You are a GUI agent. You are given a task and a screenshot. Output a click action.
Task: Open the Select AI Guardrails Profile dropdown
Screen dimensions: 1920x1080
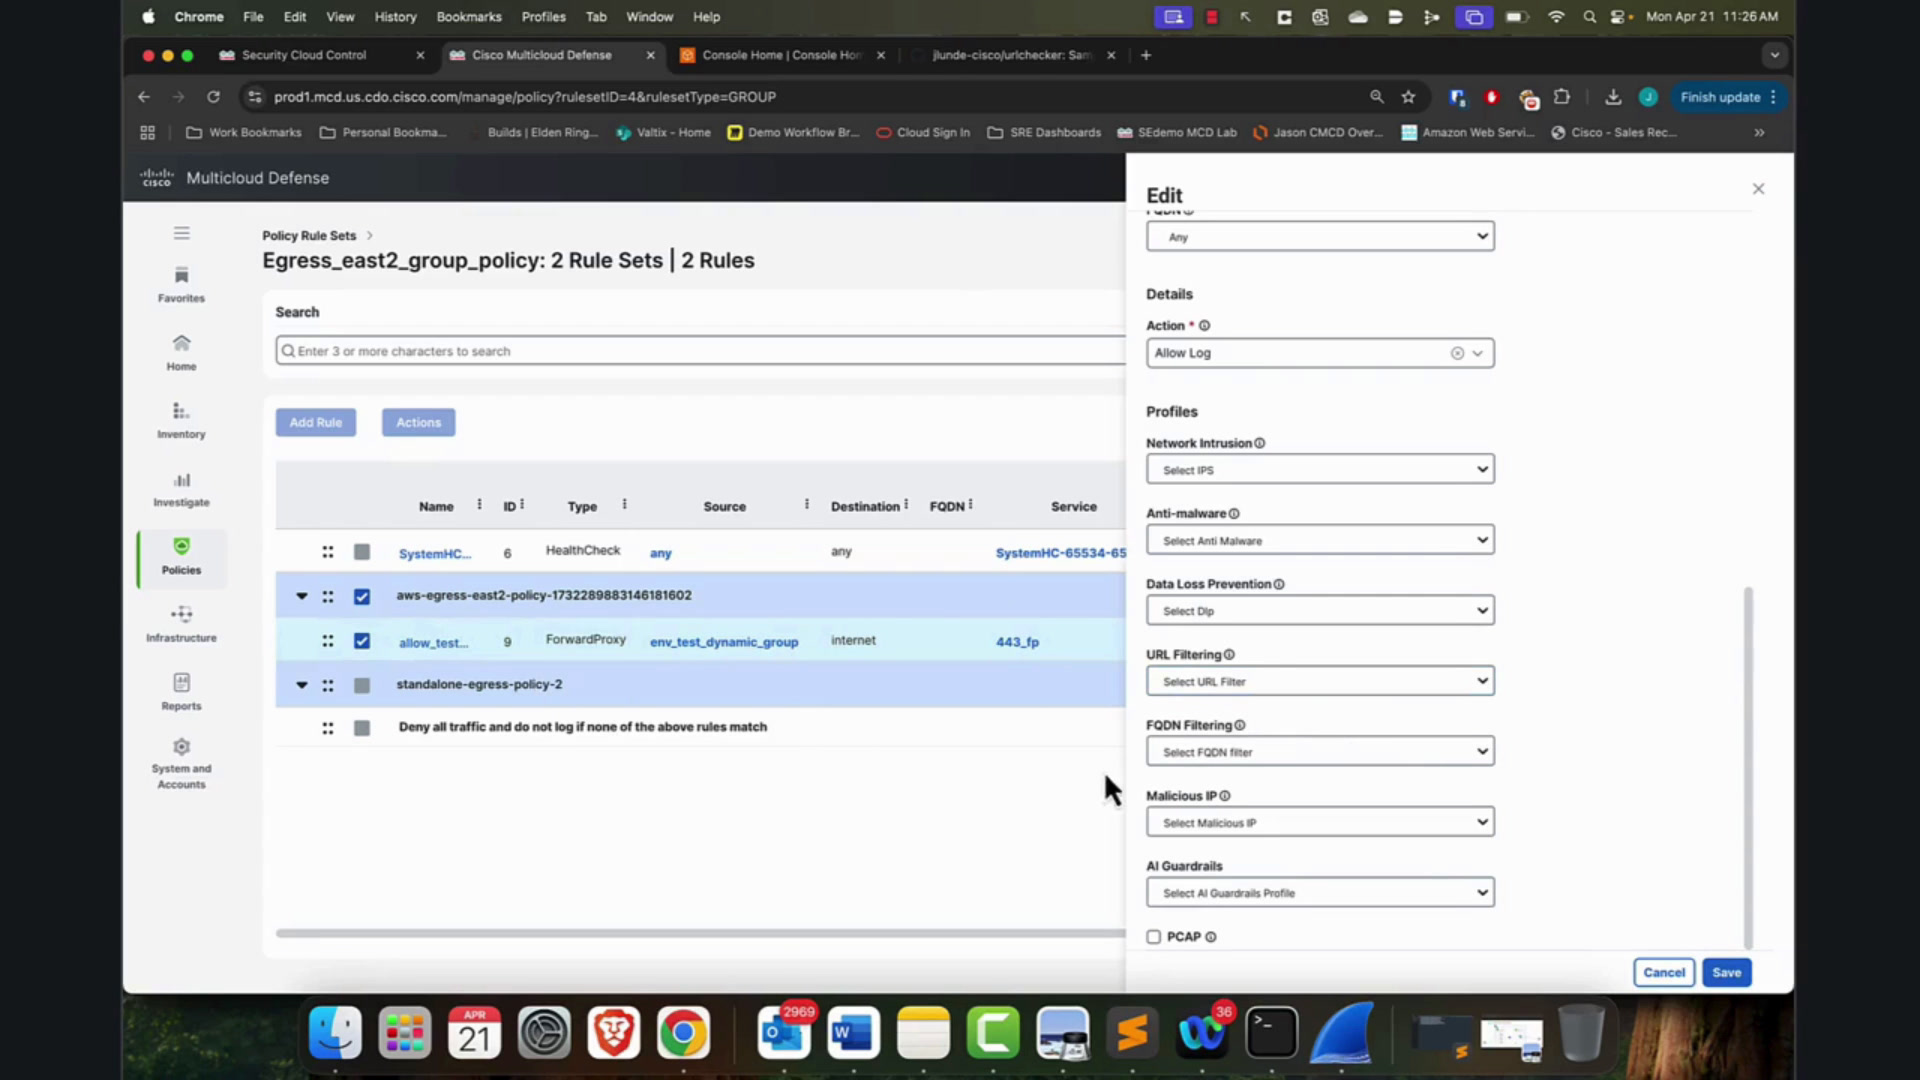pos(1320,893)
